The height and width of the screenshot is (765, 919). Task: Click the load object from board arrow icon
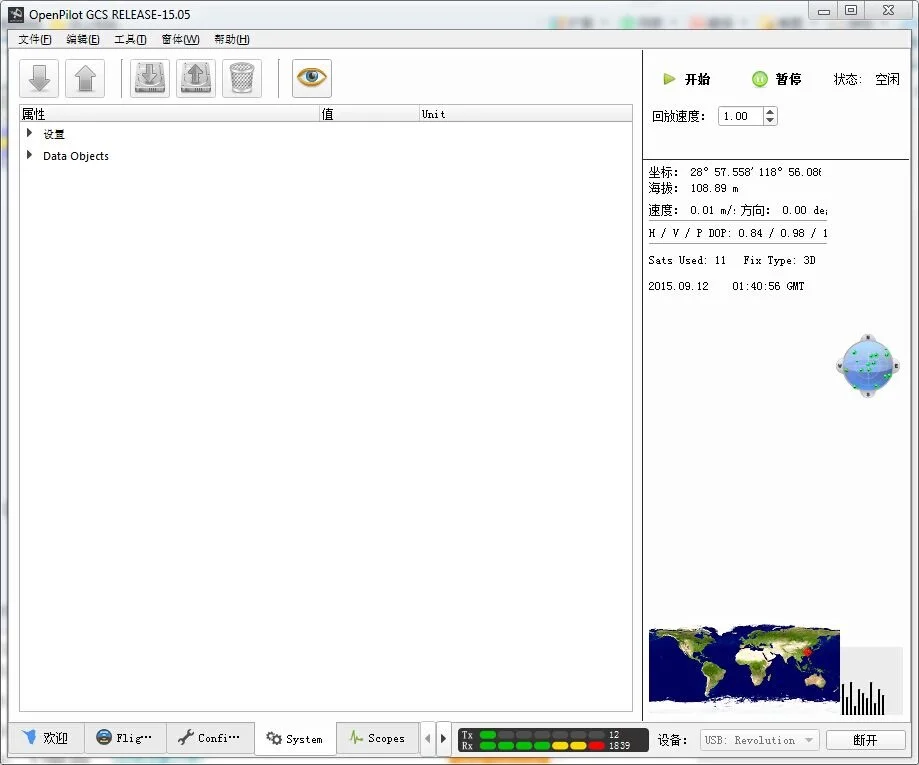coord(39,78)
